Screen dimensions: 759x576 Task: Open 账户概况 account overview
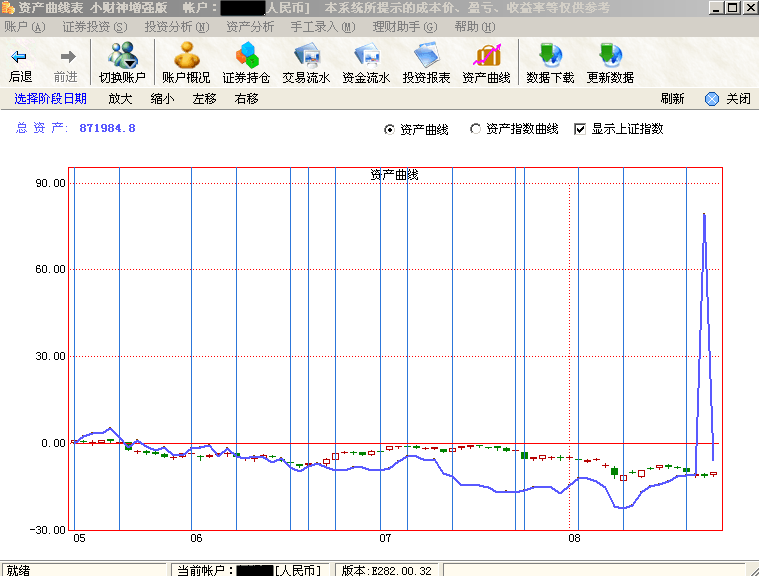pos(186,57)
